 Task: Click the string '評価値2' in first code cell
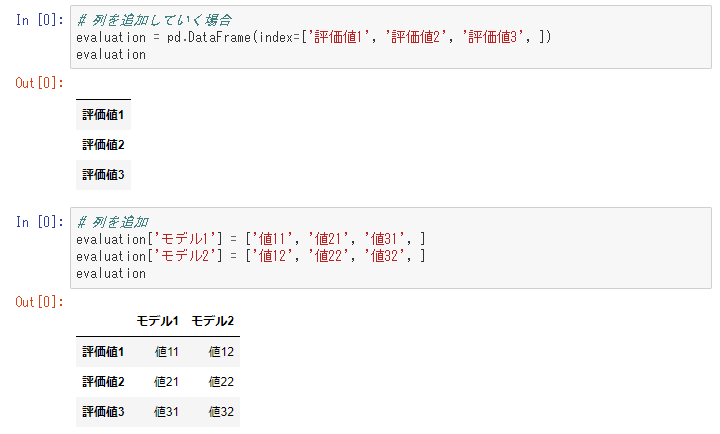[416, 37]
